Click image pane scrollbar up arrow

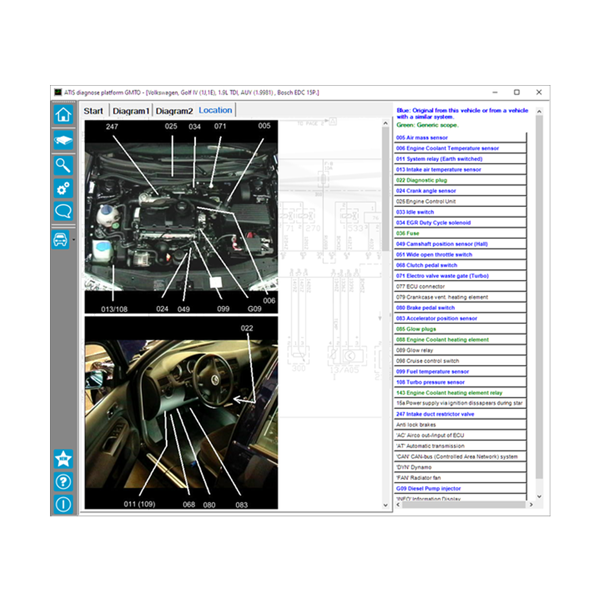[x=385, y=123]
